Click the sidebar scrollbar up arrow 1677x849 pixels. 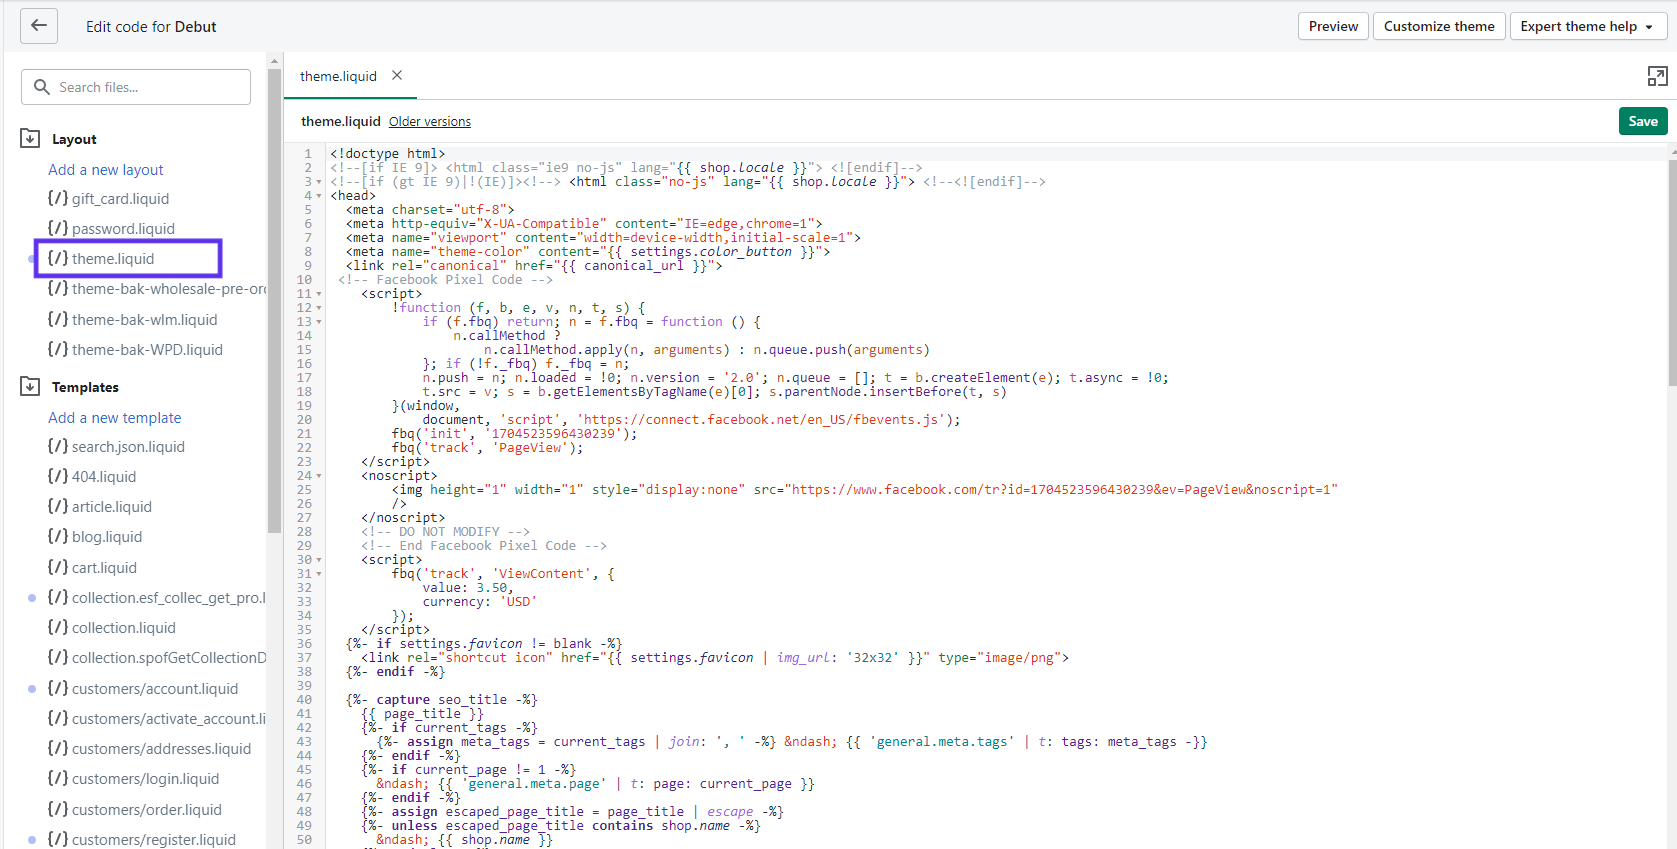(x=274, y=61)
